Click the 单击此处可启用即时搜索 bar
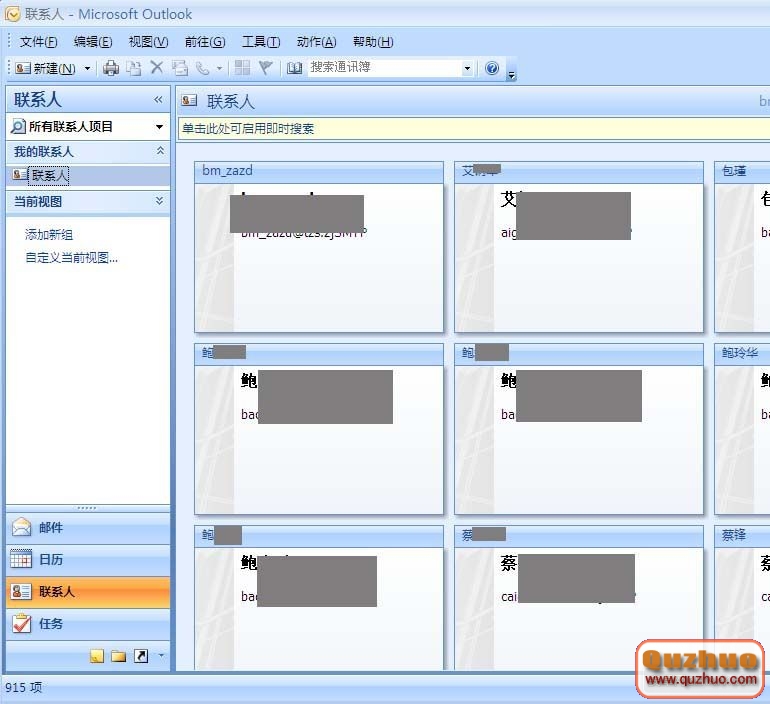This screenshot has width=770, height=704. tap(474, 129)
